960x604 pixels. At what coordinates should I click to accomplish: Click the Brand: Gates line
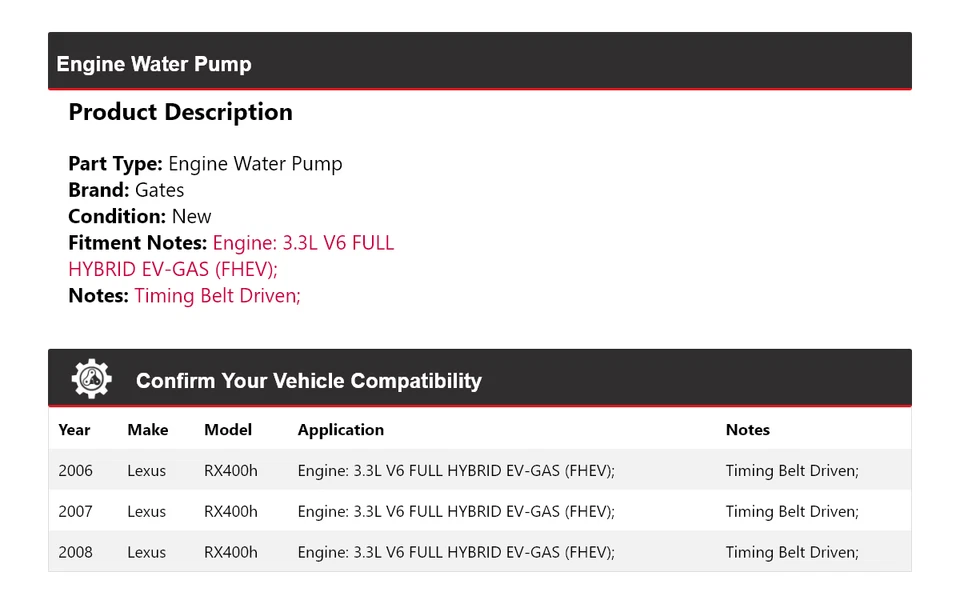pos(126,190)
